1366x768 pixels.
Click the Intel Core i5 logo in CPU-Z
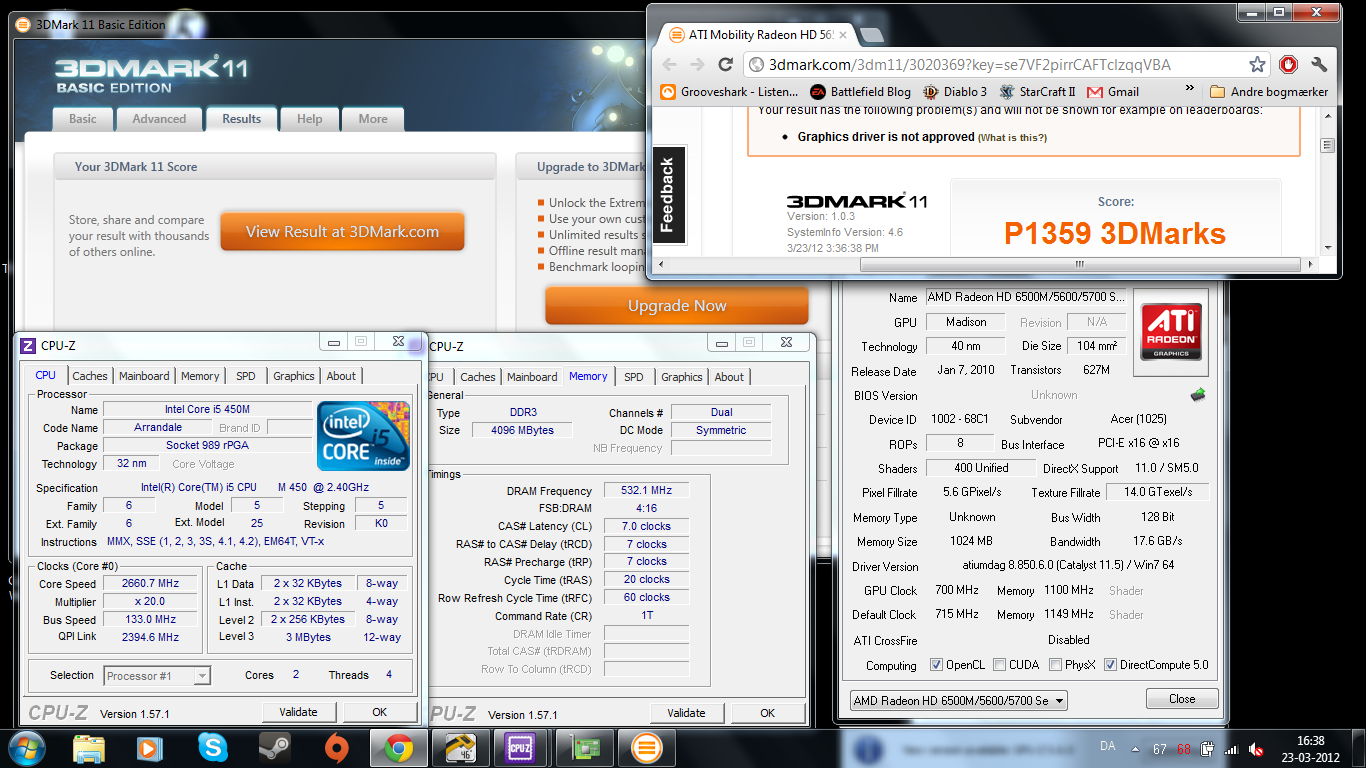tap(363, 436)
